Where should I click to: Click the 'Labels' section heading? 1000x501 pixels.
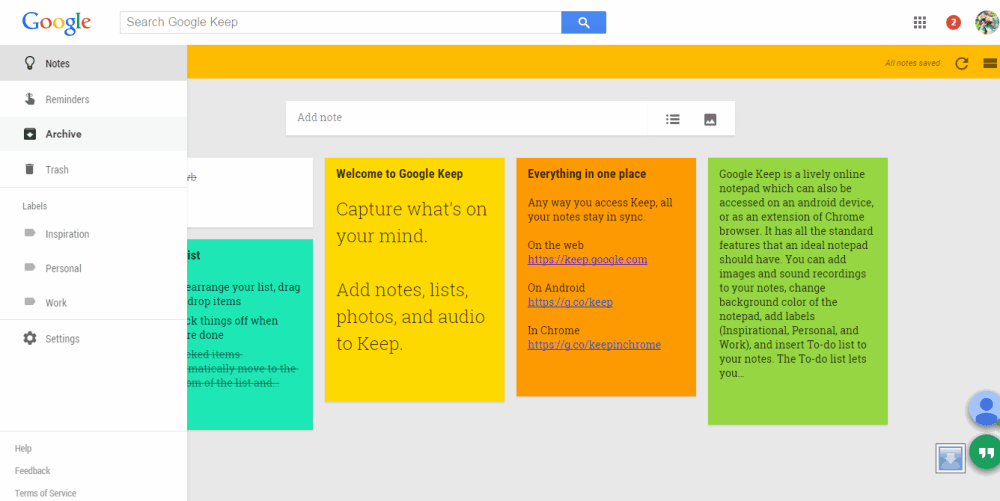click(x=34, y=206)
